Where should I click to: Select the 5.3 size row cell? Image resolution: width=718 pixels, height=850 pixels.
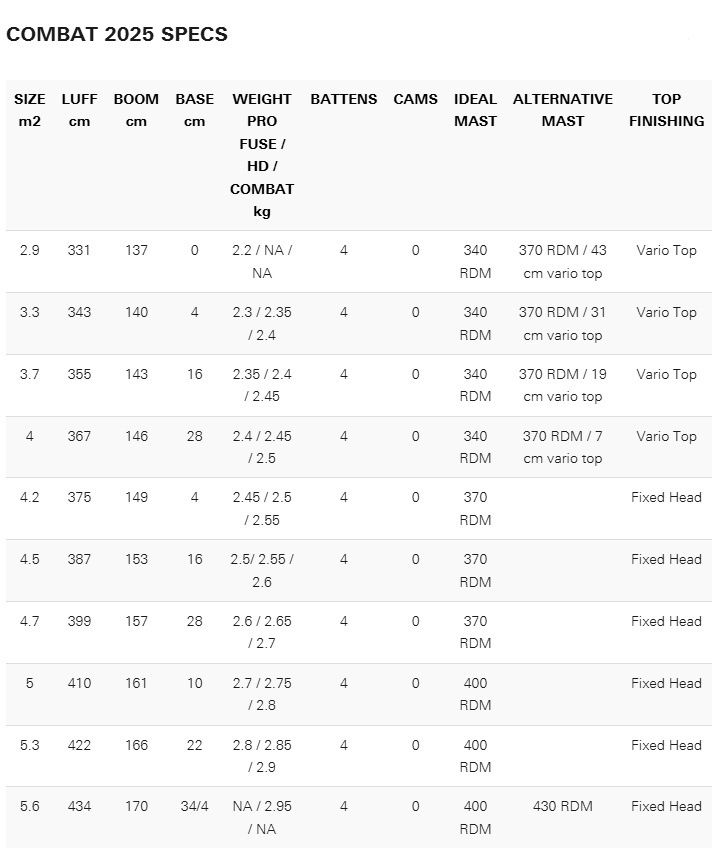[30, 745]
